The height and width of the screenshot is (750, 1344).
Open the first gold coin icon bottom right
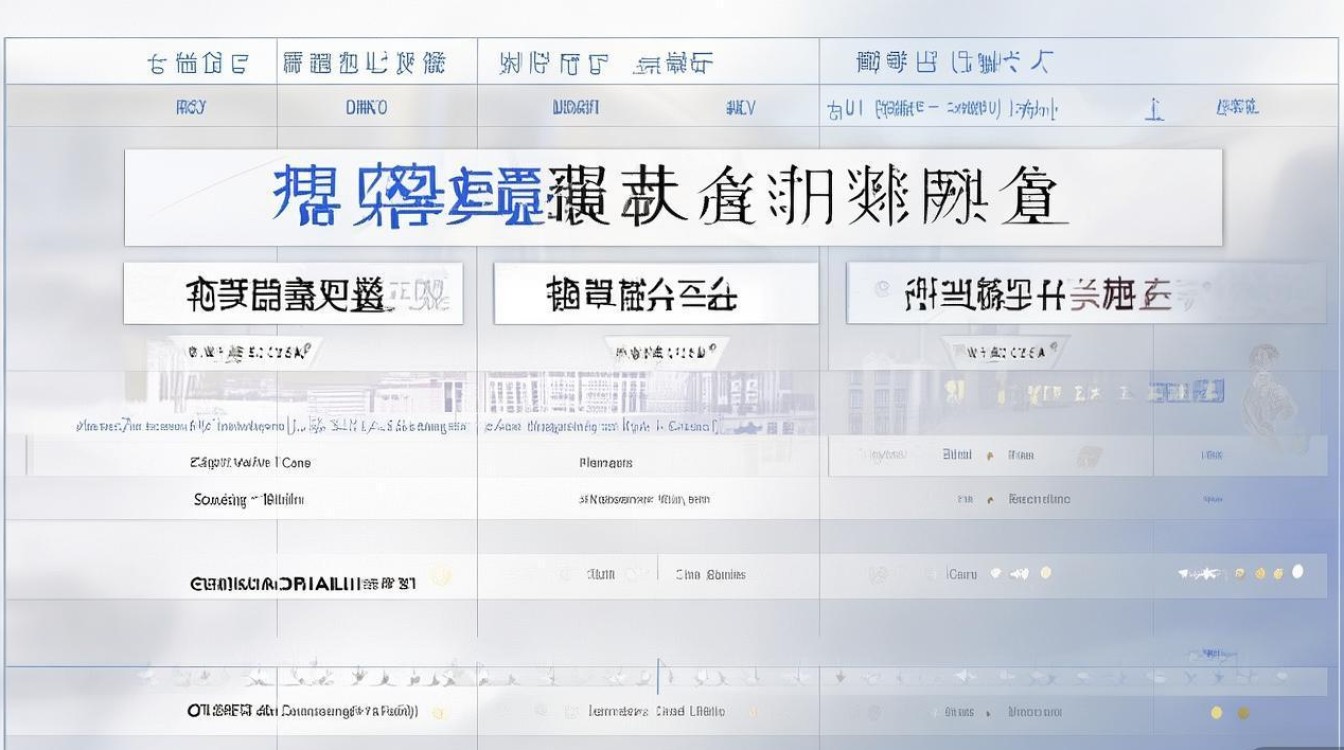[1238, 572]
